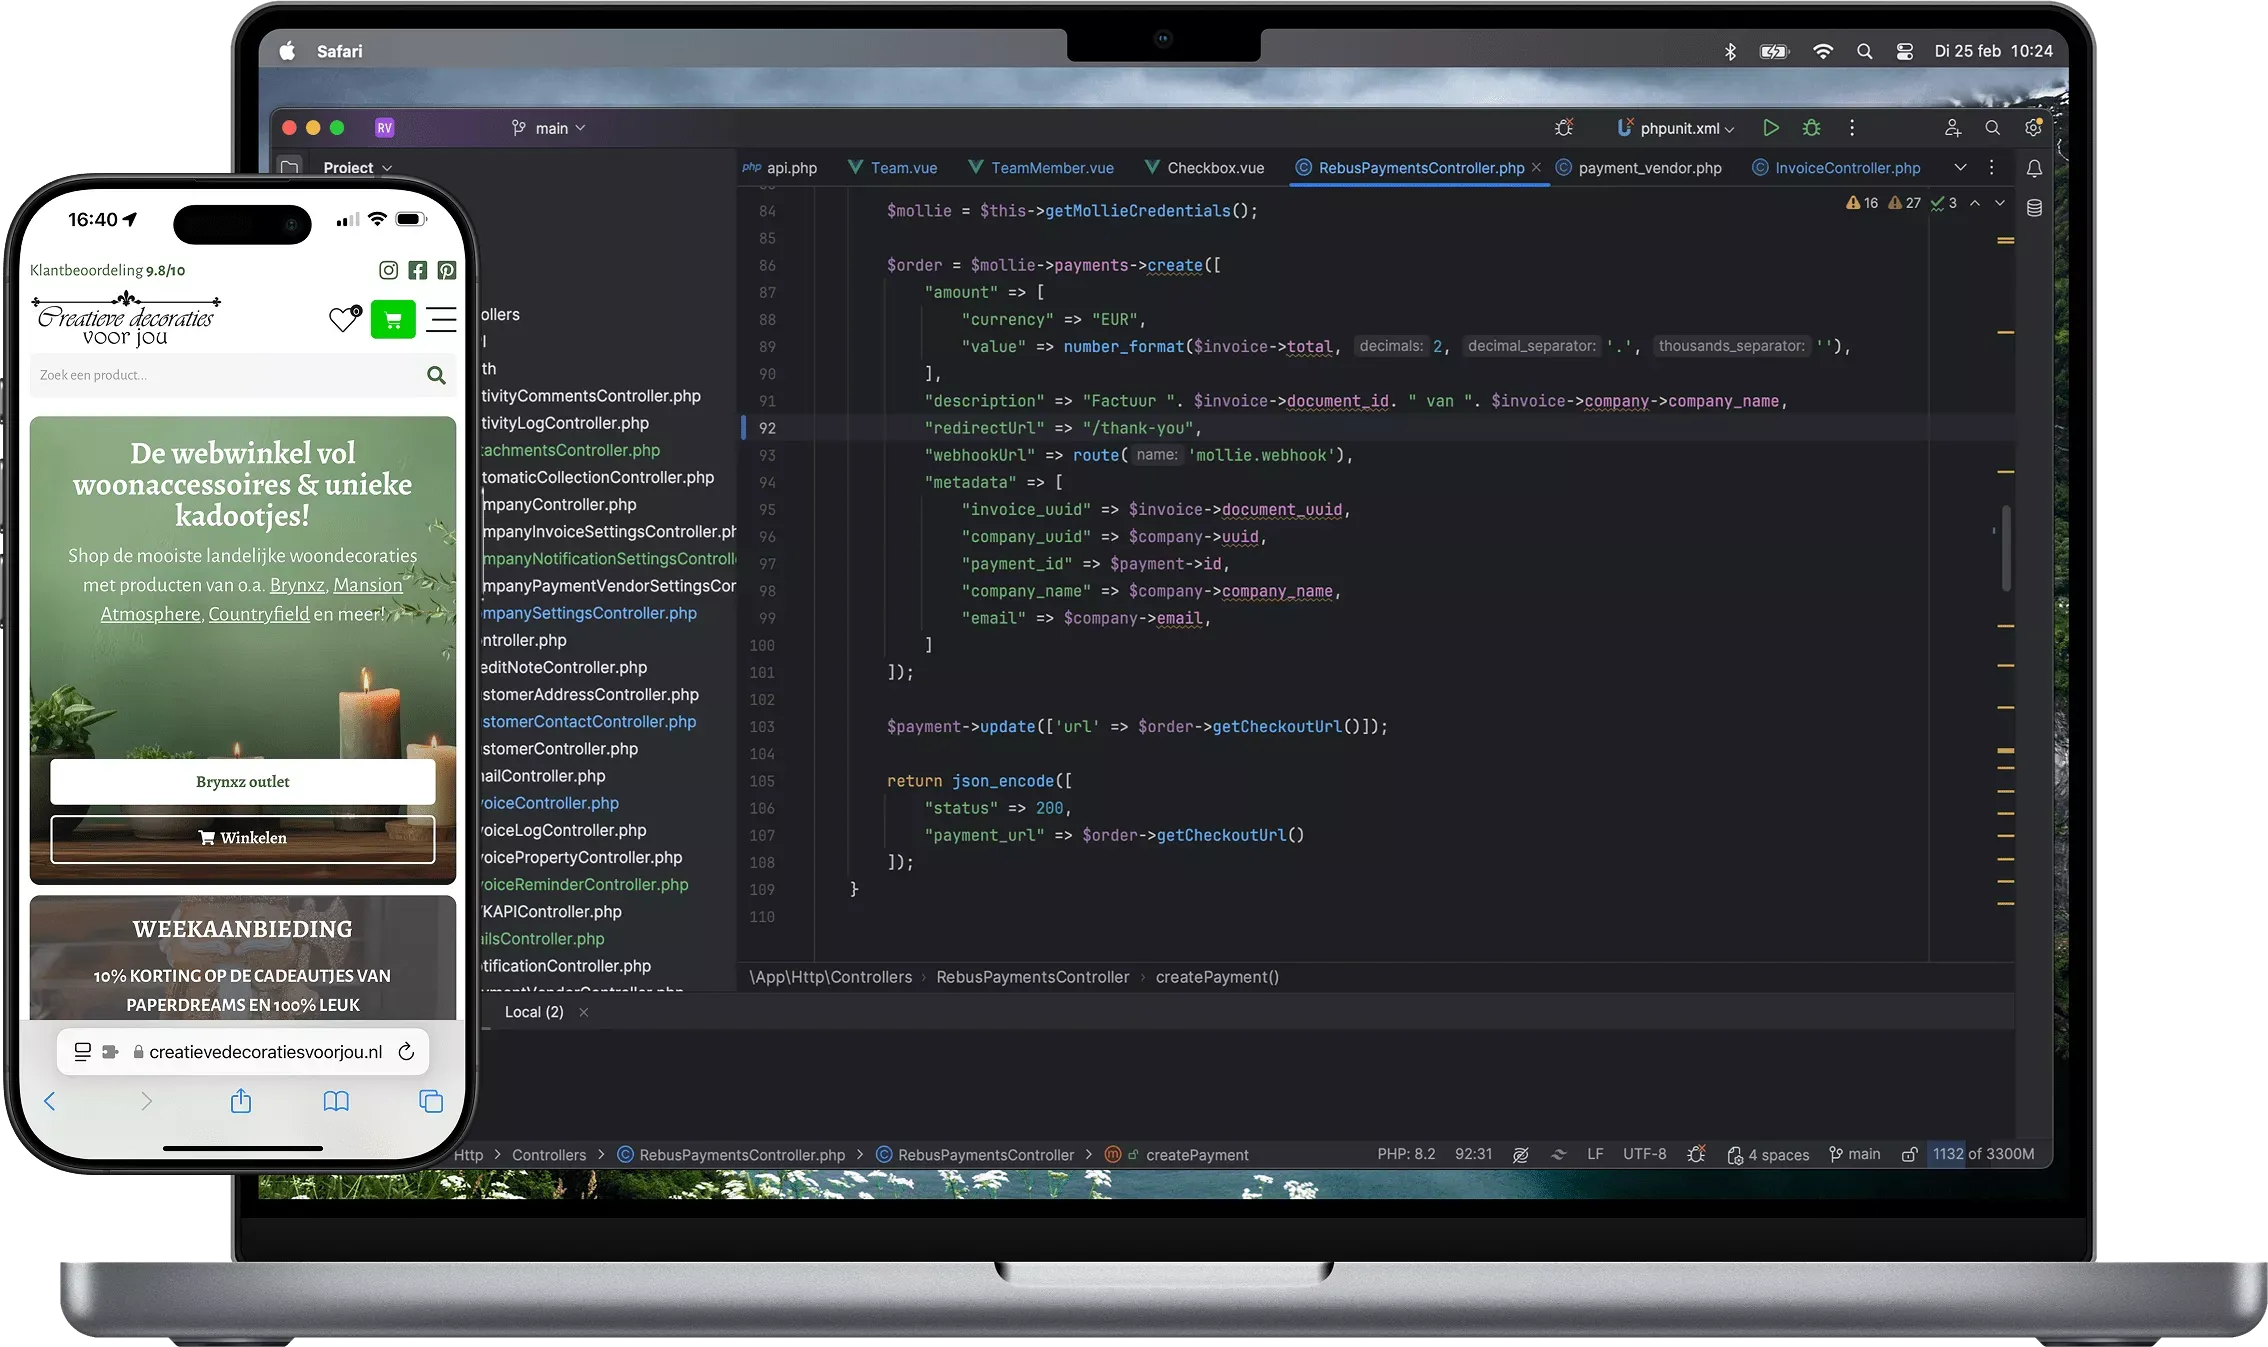Toggle the file read-only lock in the status bar
2268x1347 pixels.
(1909, 1154)
